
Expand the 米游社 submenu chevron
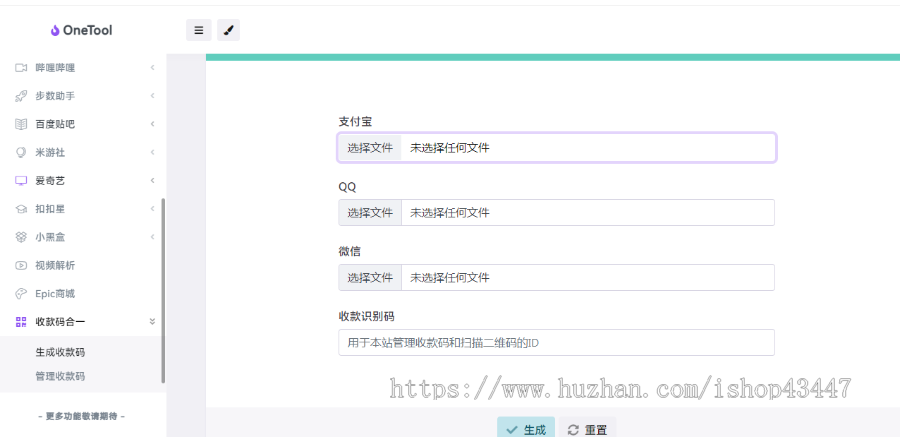click(x=152, y=152)
